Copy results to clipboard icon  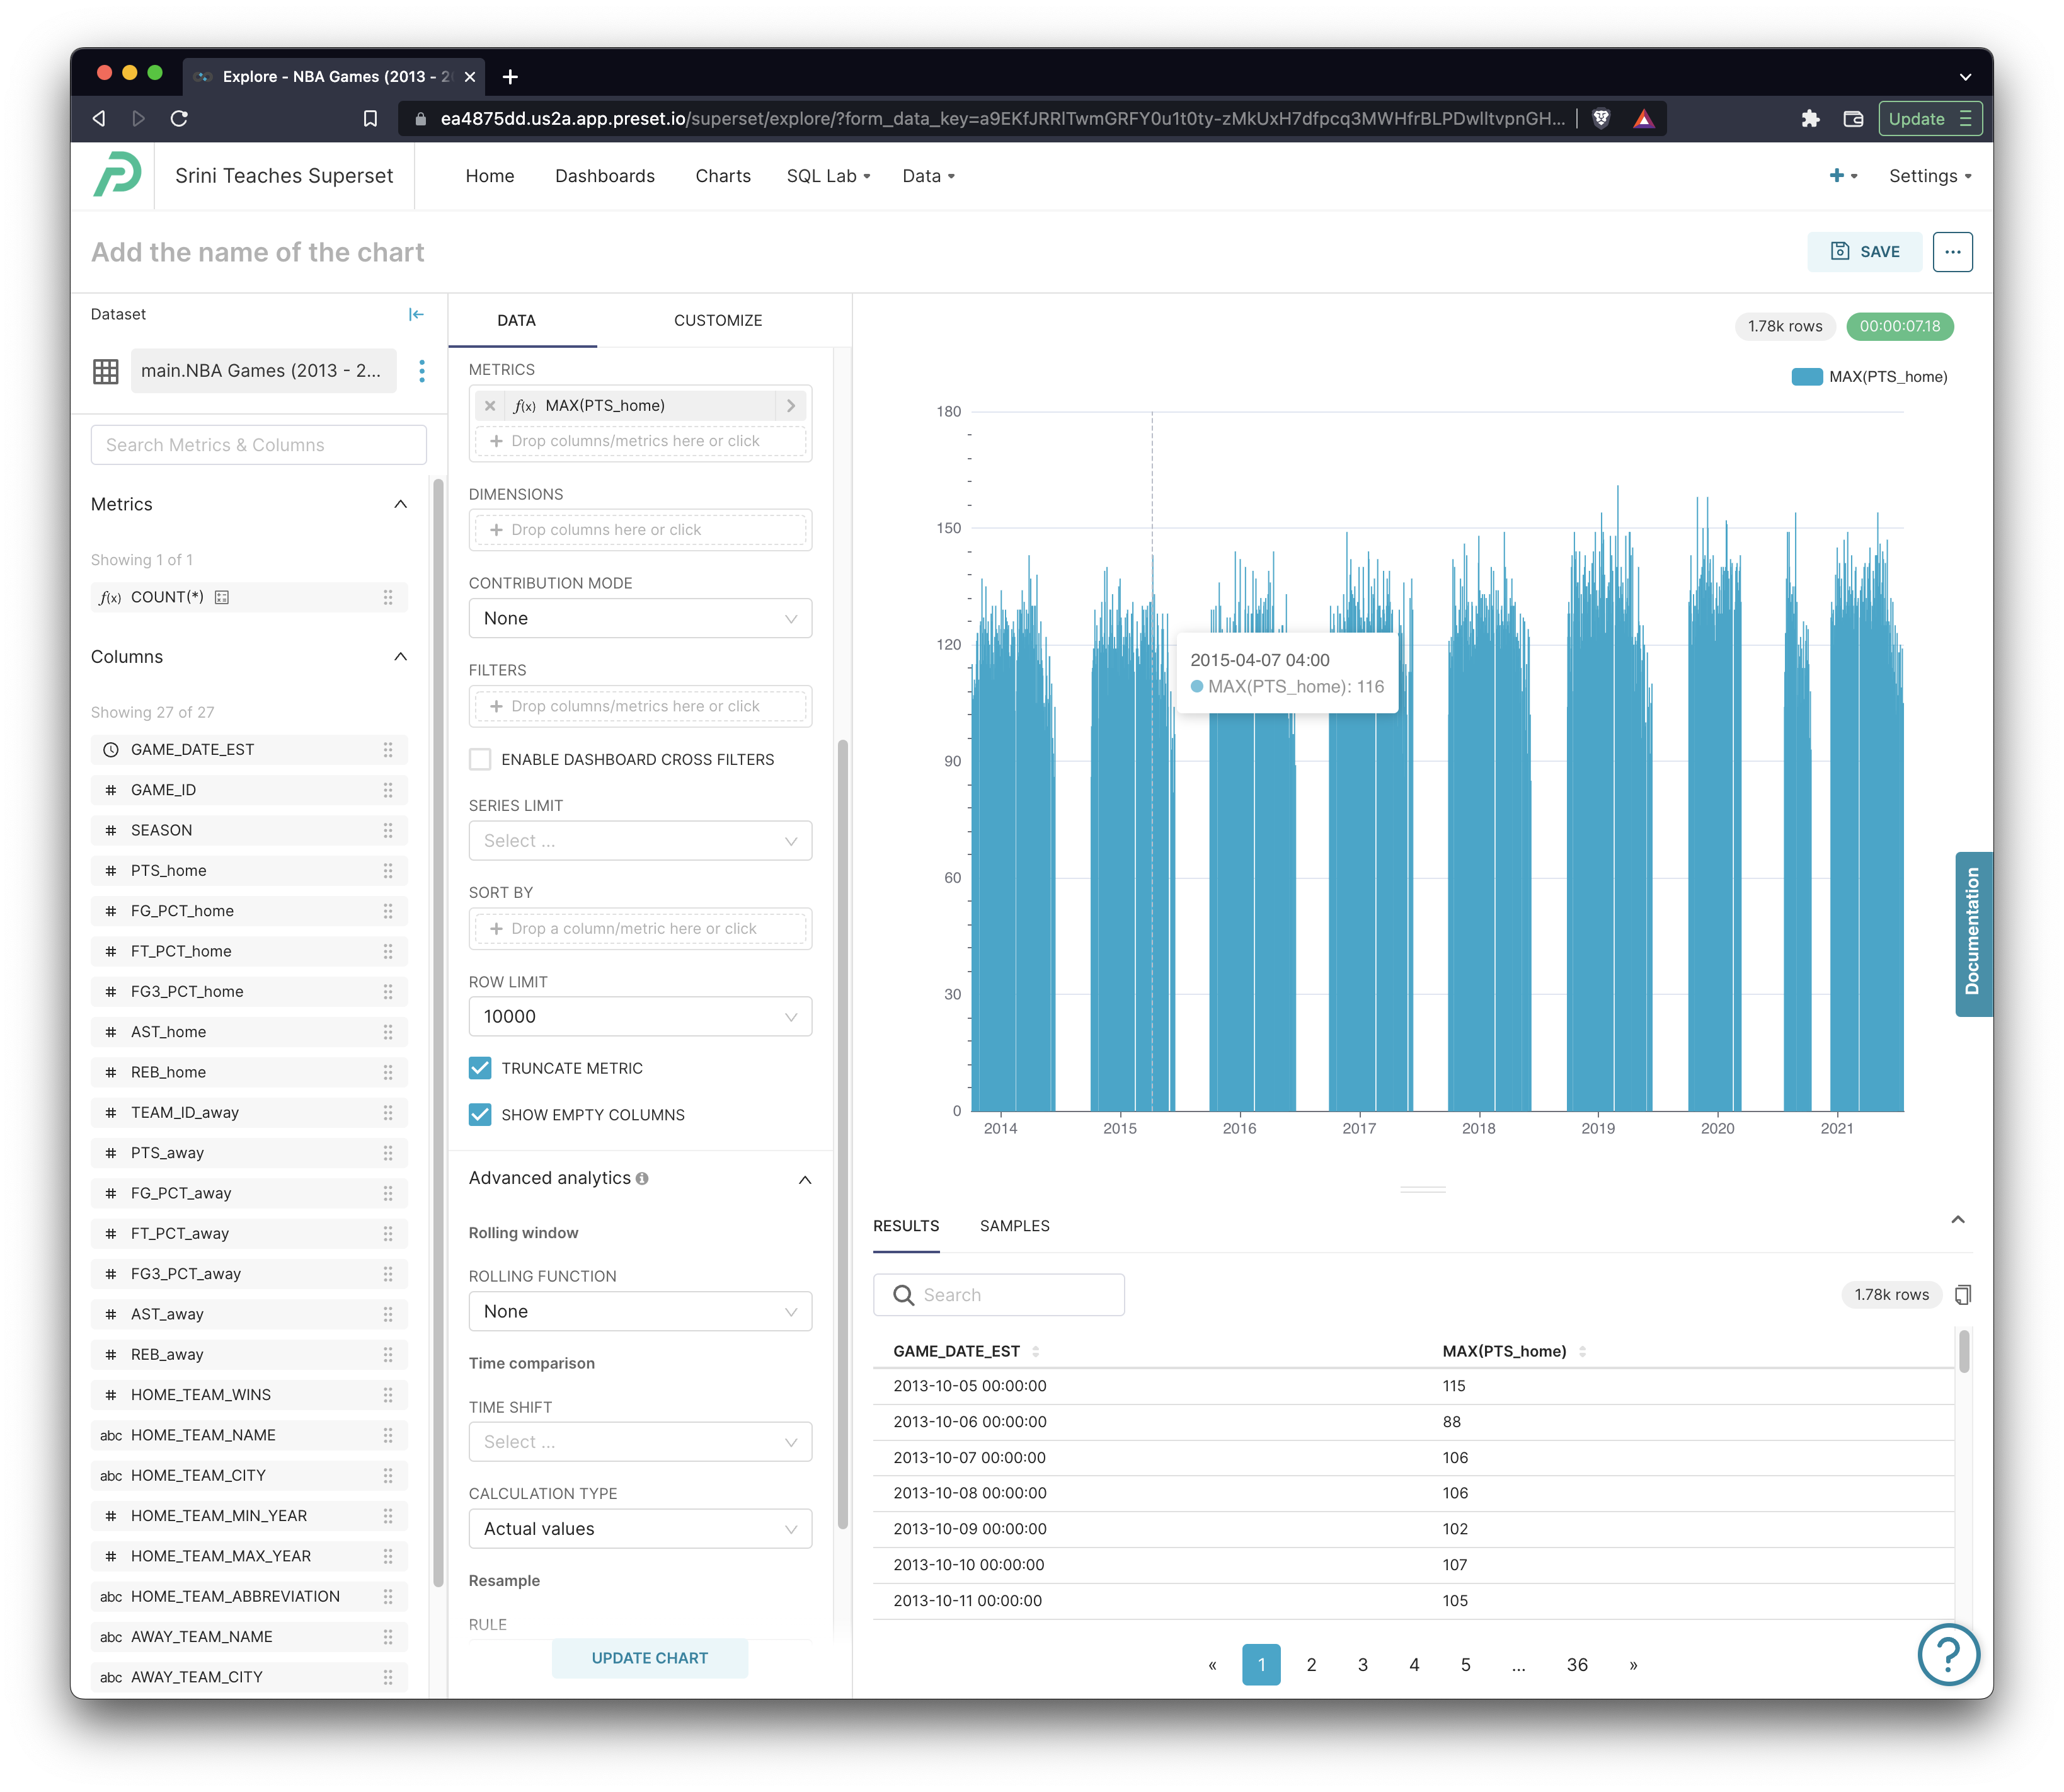pos(1962,1295)
